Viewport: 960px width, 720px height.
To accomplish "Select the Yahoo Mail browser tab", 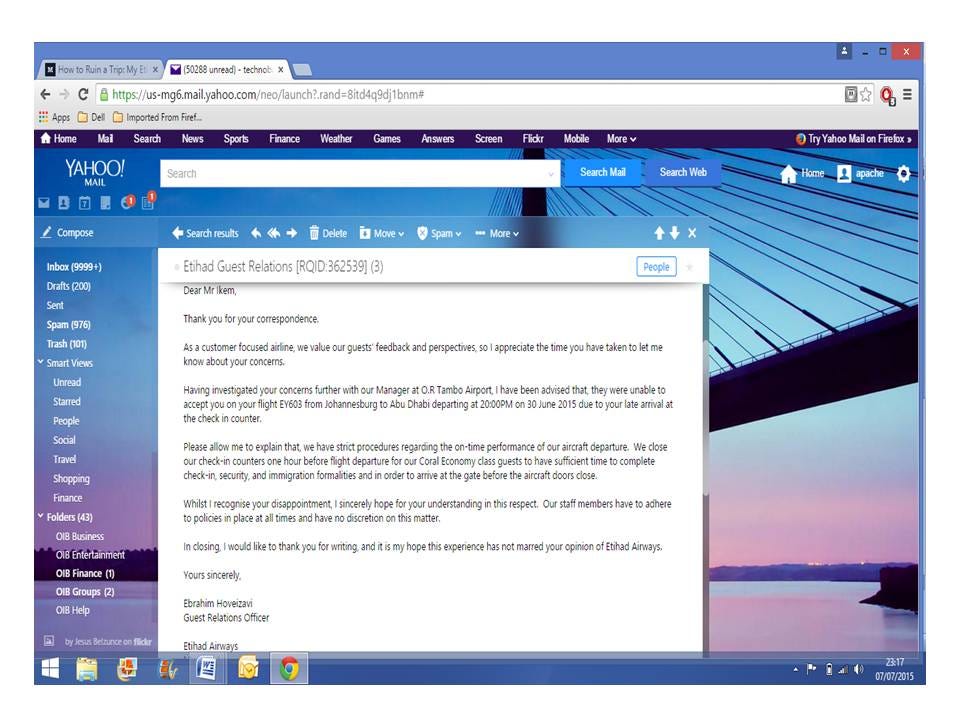I will (227, 70).
